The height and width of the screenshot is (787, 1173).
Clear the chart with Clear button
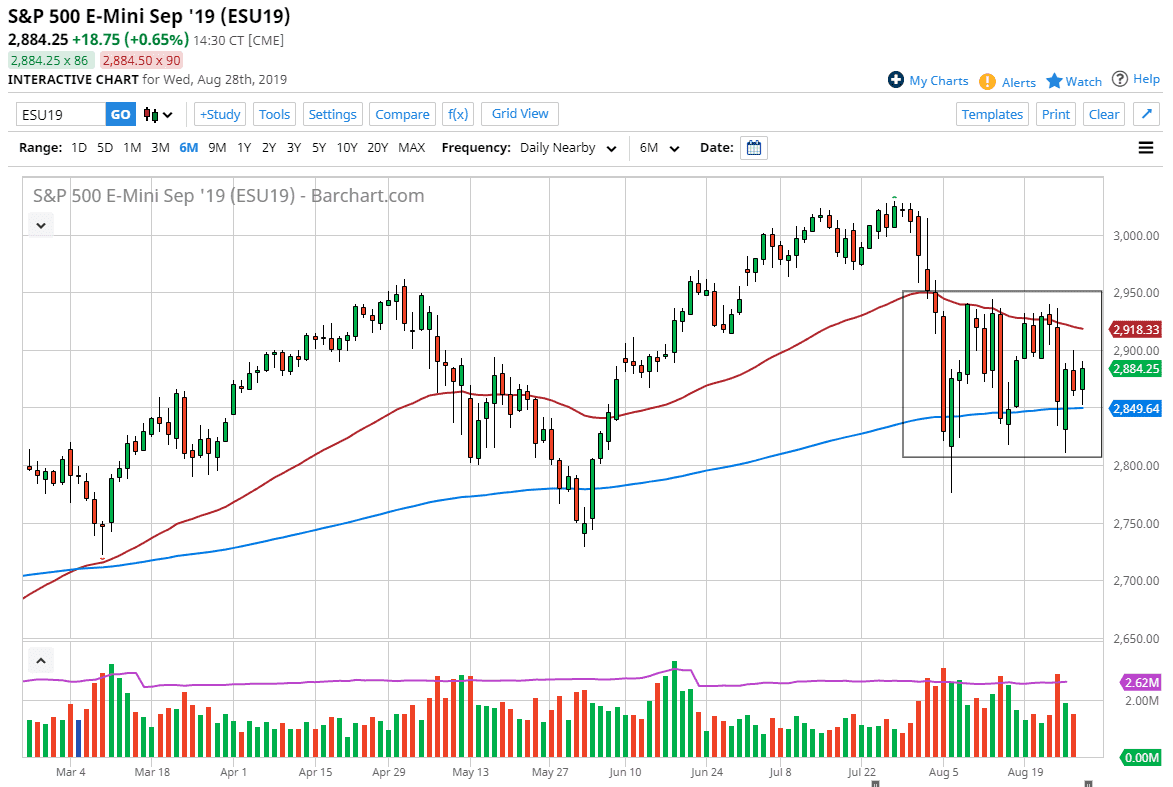pos(1103,114)
